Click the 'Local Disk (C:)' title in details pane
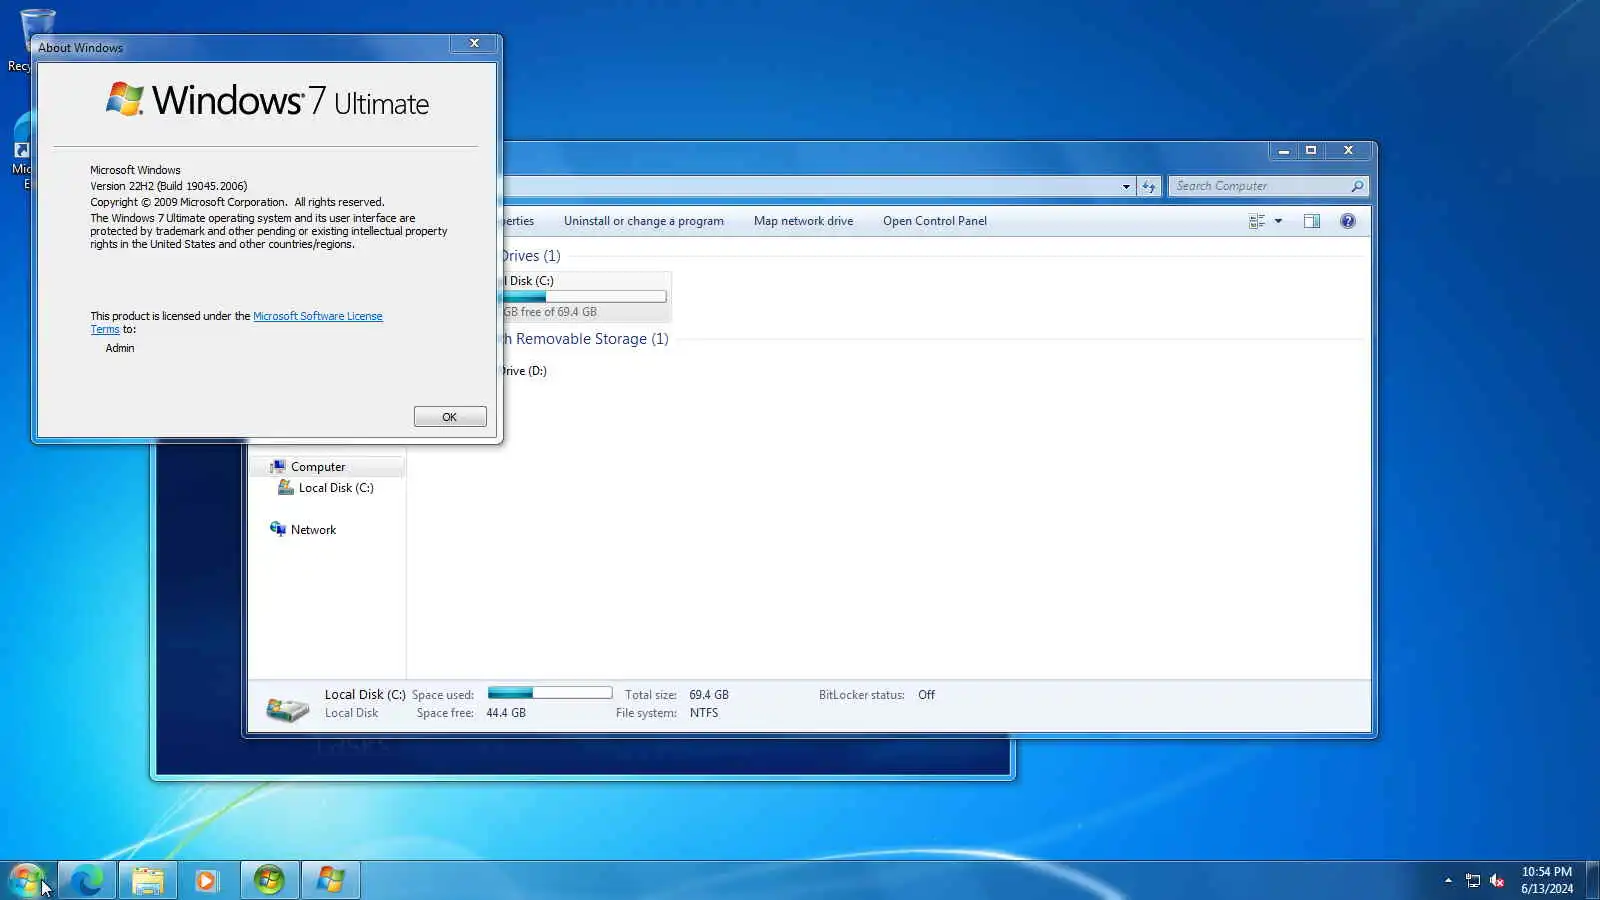The image size is (1600, 900). click(x=365, y=694)
